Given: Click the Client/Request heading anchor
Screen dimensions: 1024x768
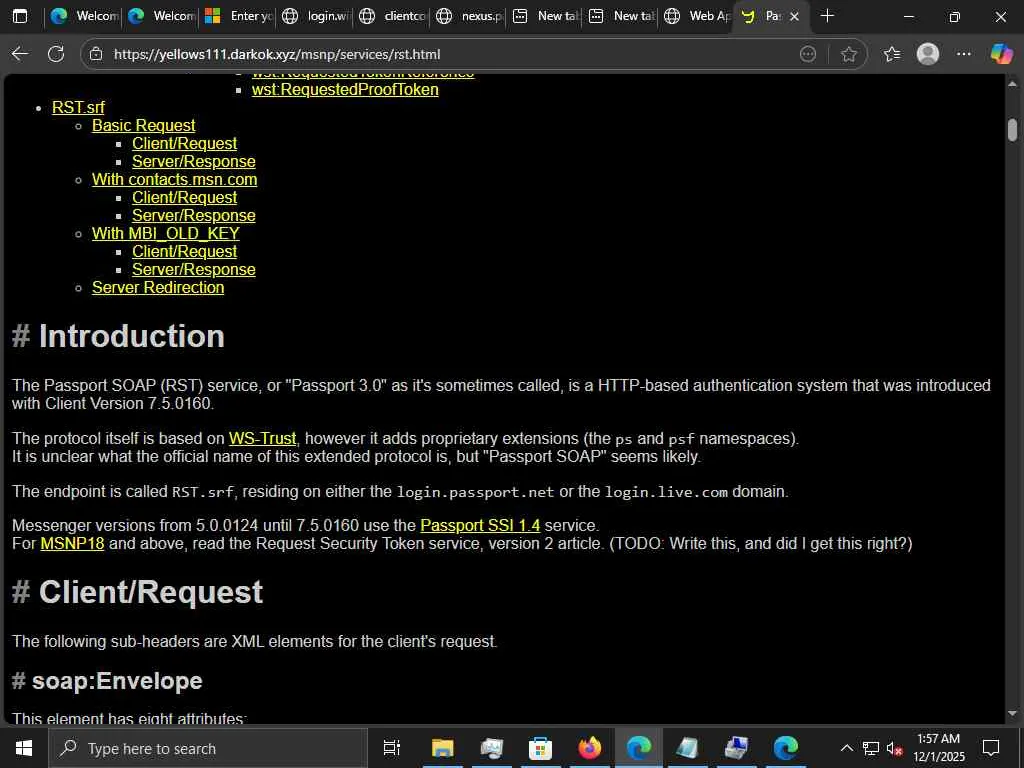Looking at the screenshot, I should (x=21, y=592).
